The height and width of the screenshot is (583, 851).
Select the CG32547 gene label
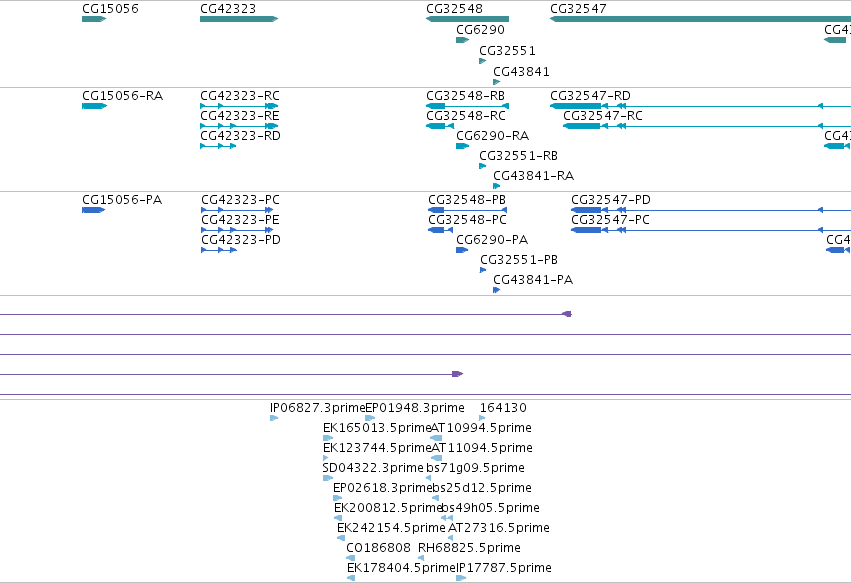coord(578,9)
